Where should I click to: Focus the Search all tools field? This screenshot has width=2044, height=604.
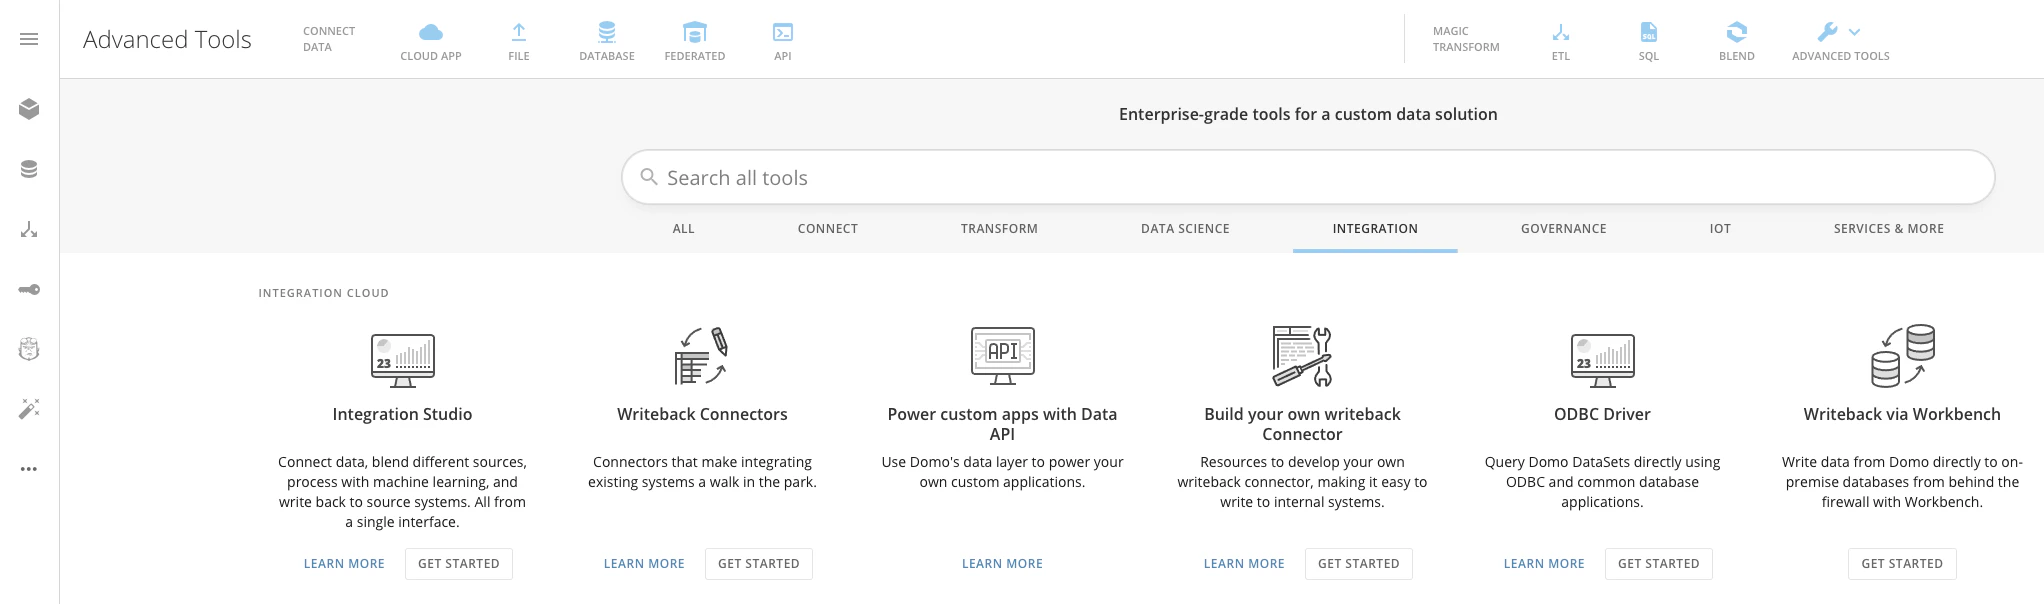pyautogui.click(x=1308, y=178)
